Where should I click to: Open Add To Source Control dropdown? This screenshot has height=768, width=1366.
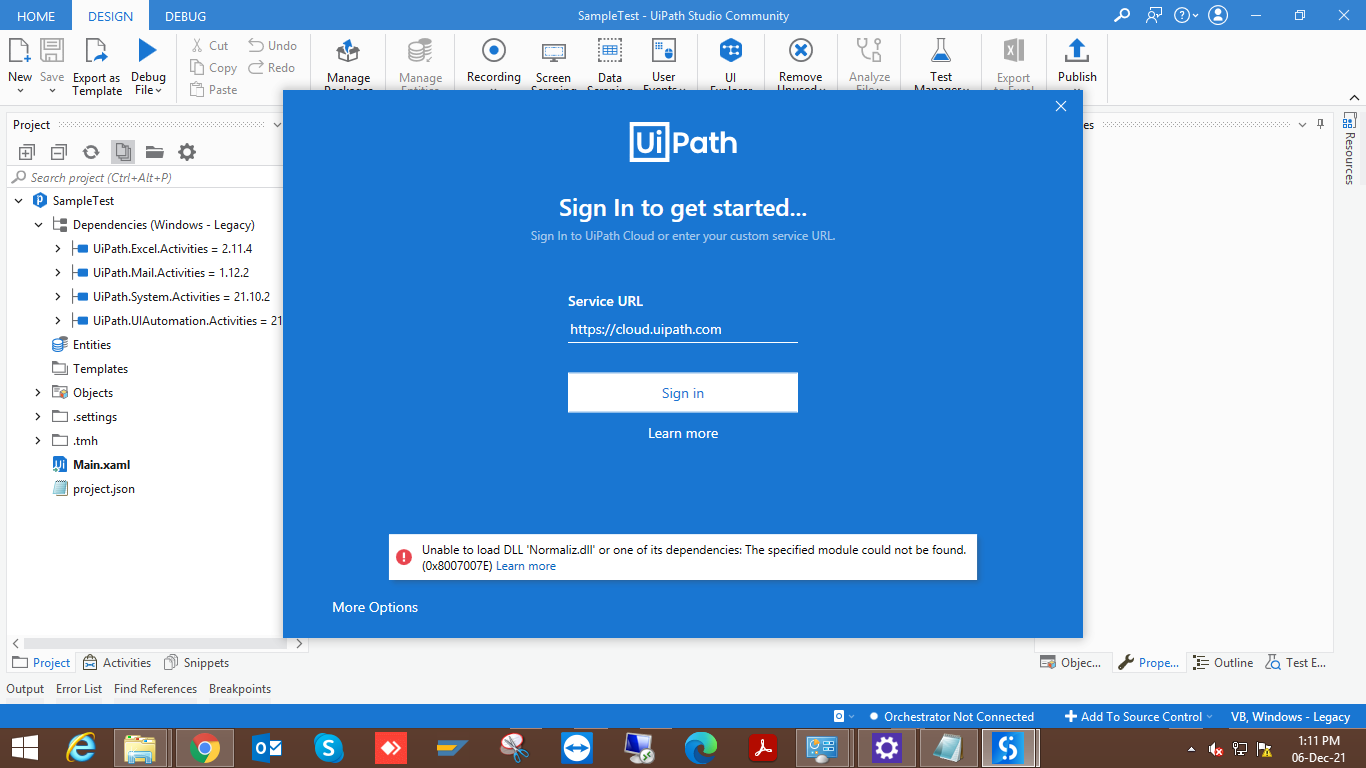click(x=1139, y=717)
